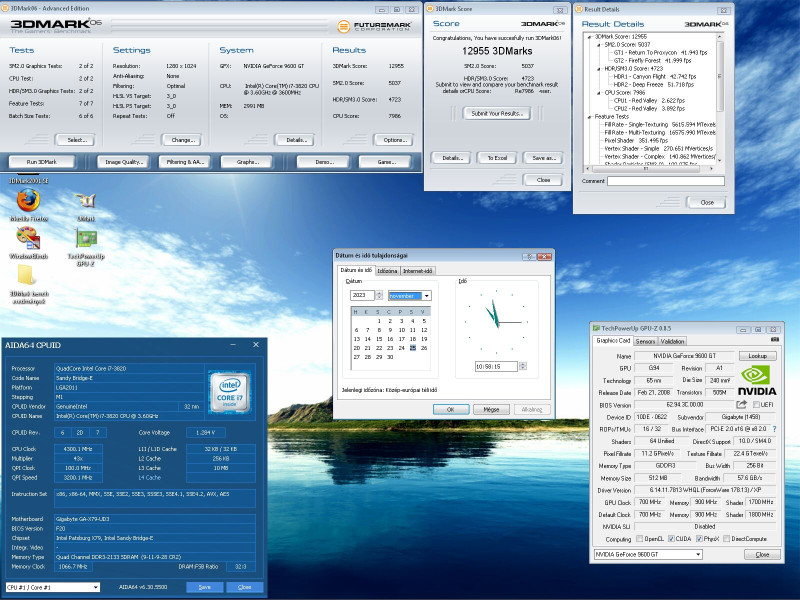Toggle the OpenCL checkbox
Viewport: 800px width, 600px height.
click(639, 539)
